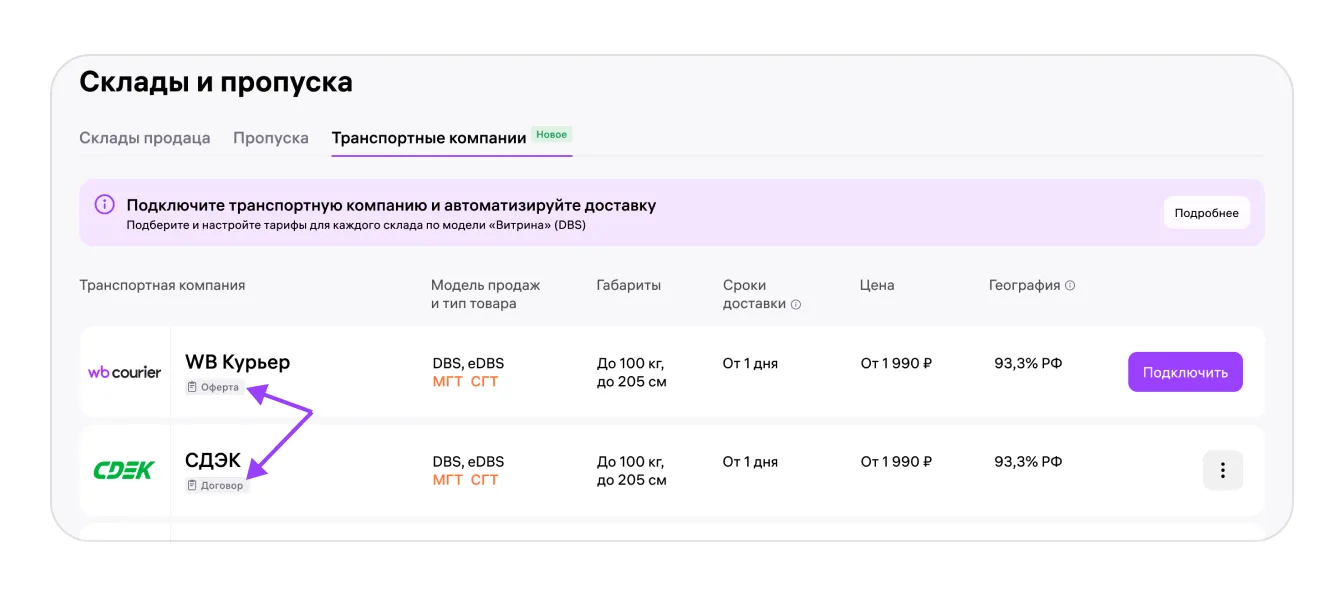Click the green СДЭК logo
The width and height of the screenshot is (1344, 596).
coord(124,470)
